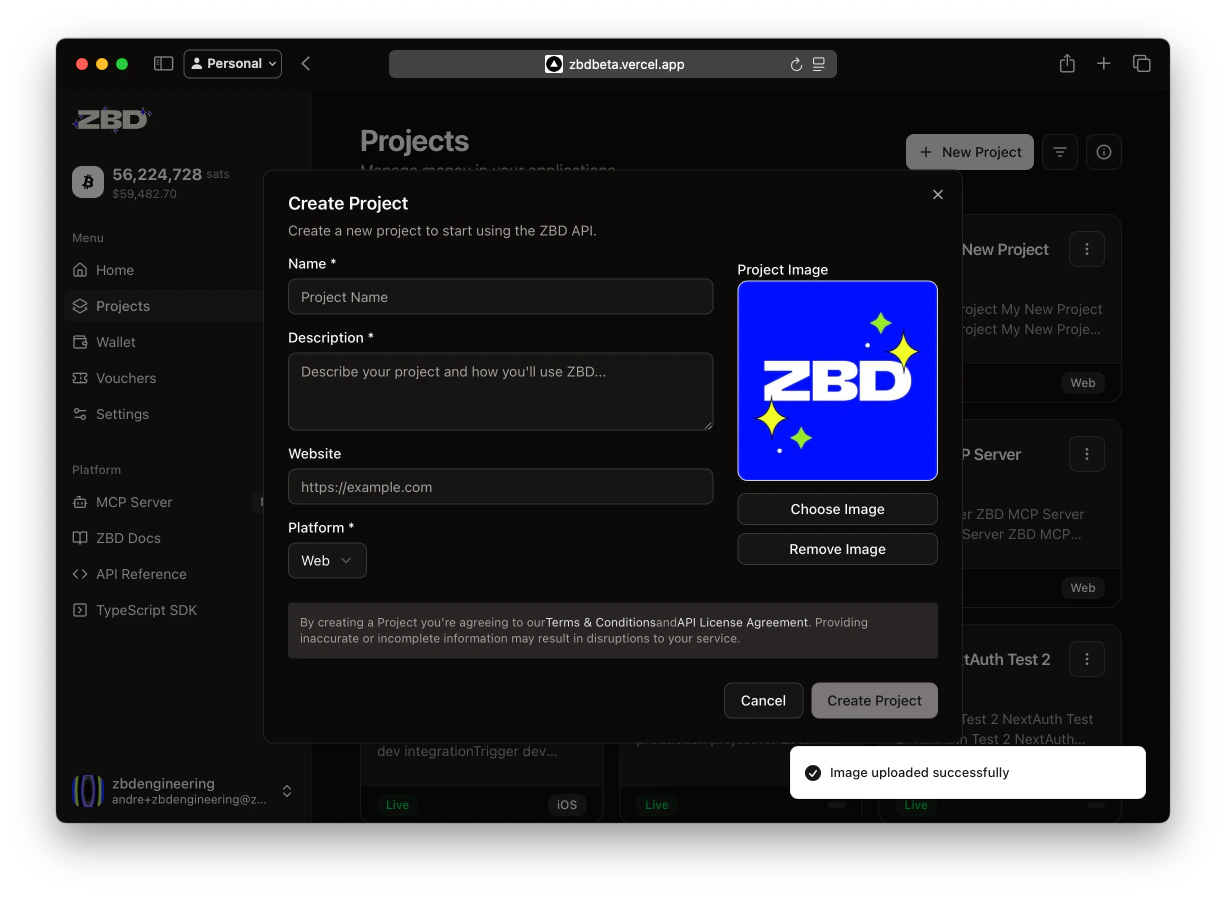Image resolution: width=1226 pixels, height=897 pixels.
Task: Click the Create Project button
Action: click(x=875, y=700)
